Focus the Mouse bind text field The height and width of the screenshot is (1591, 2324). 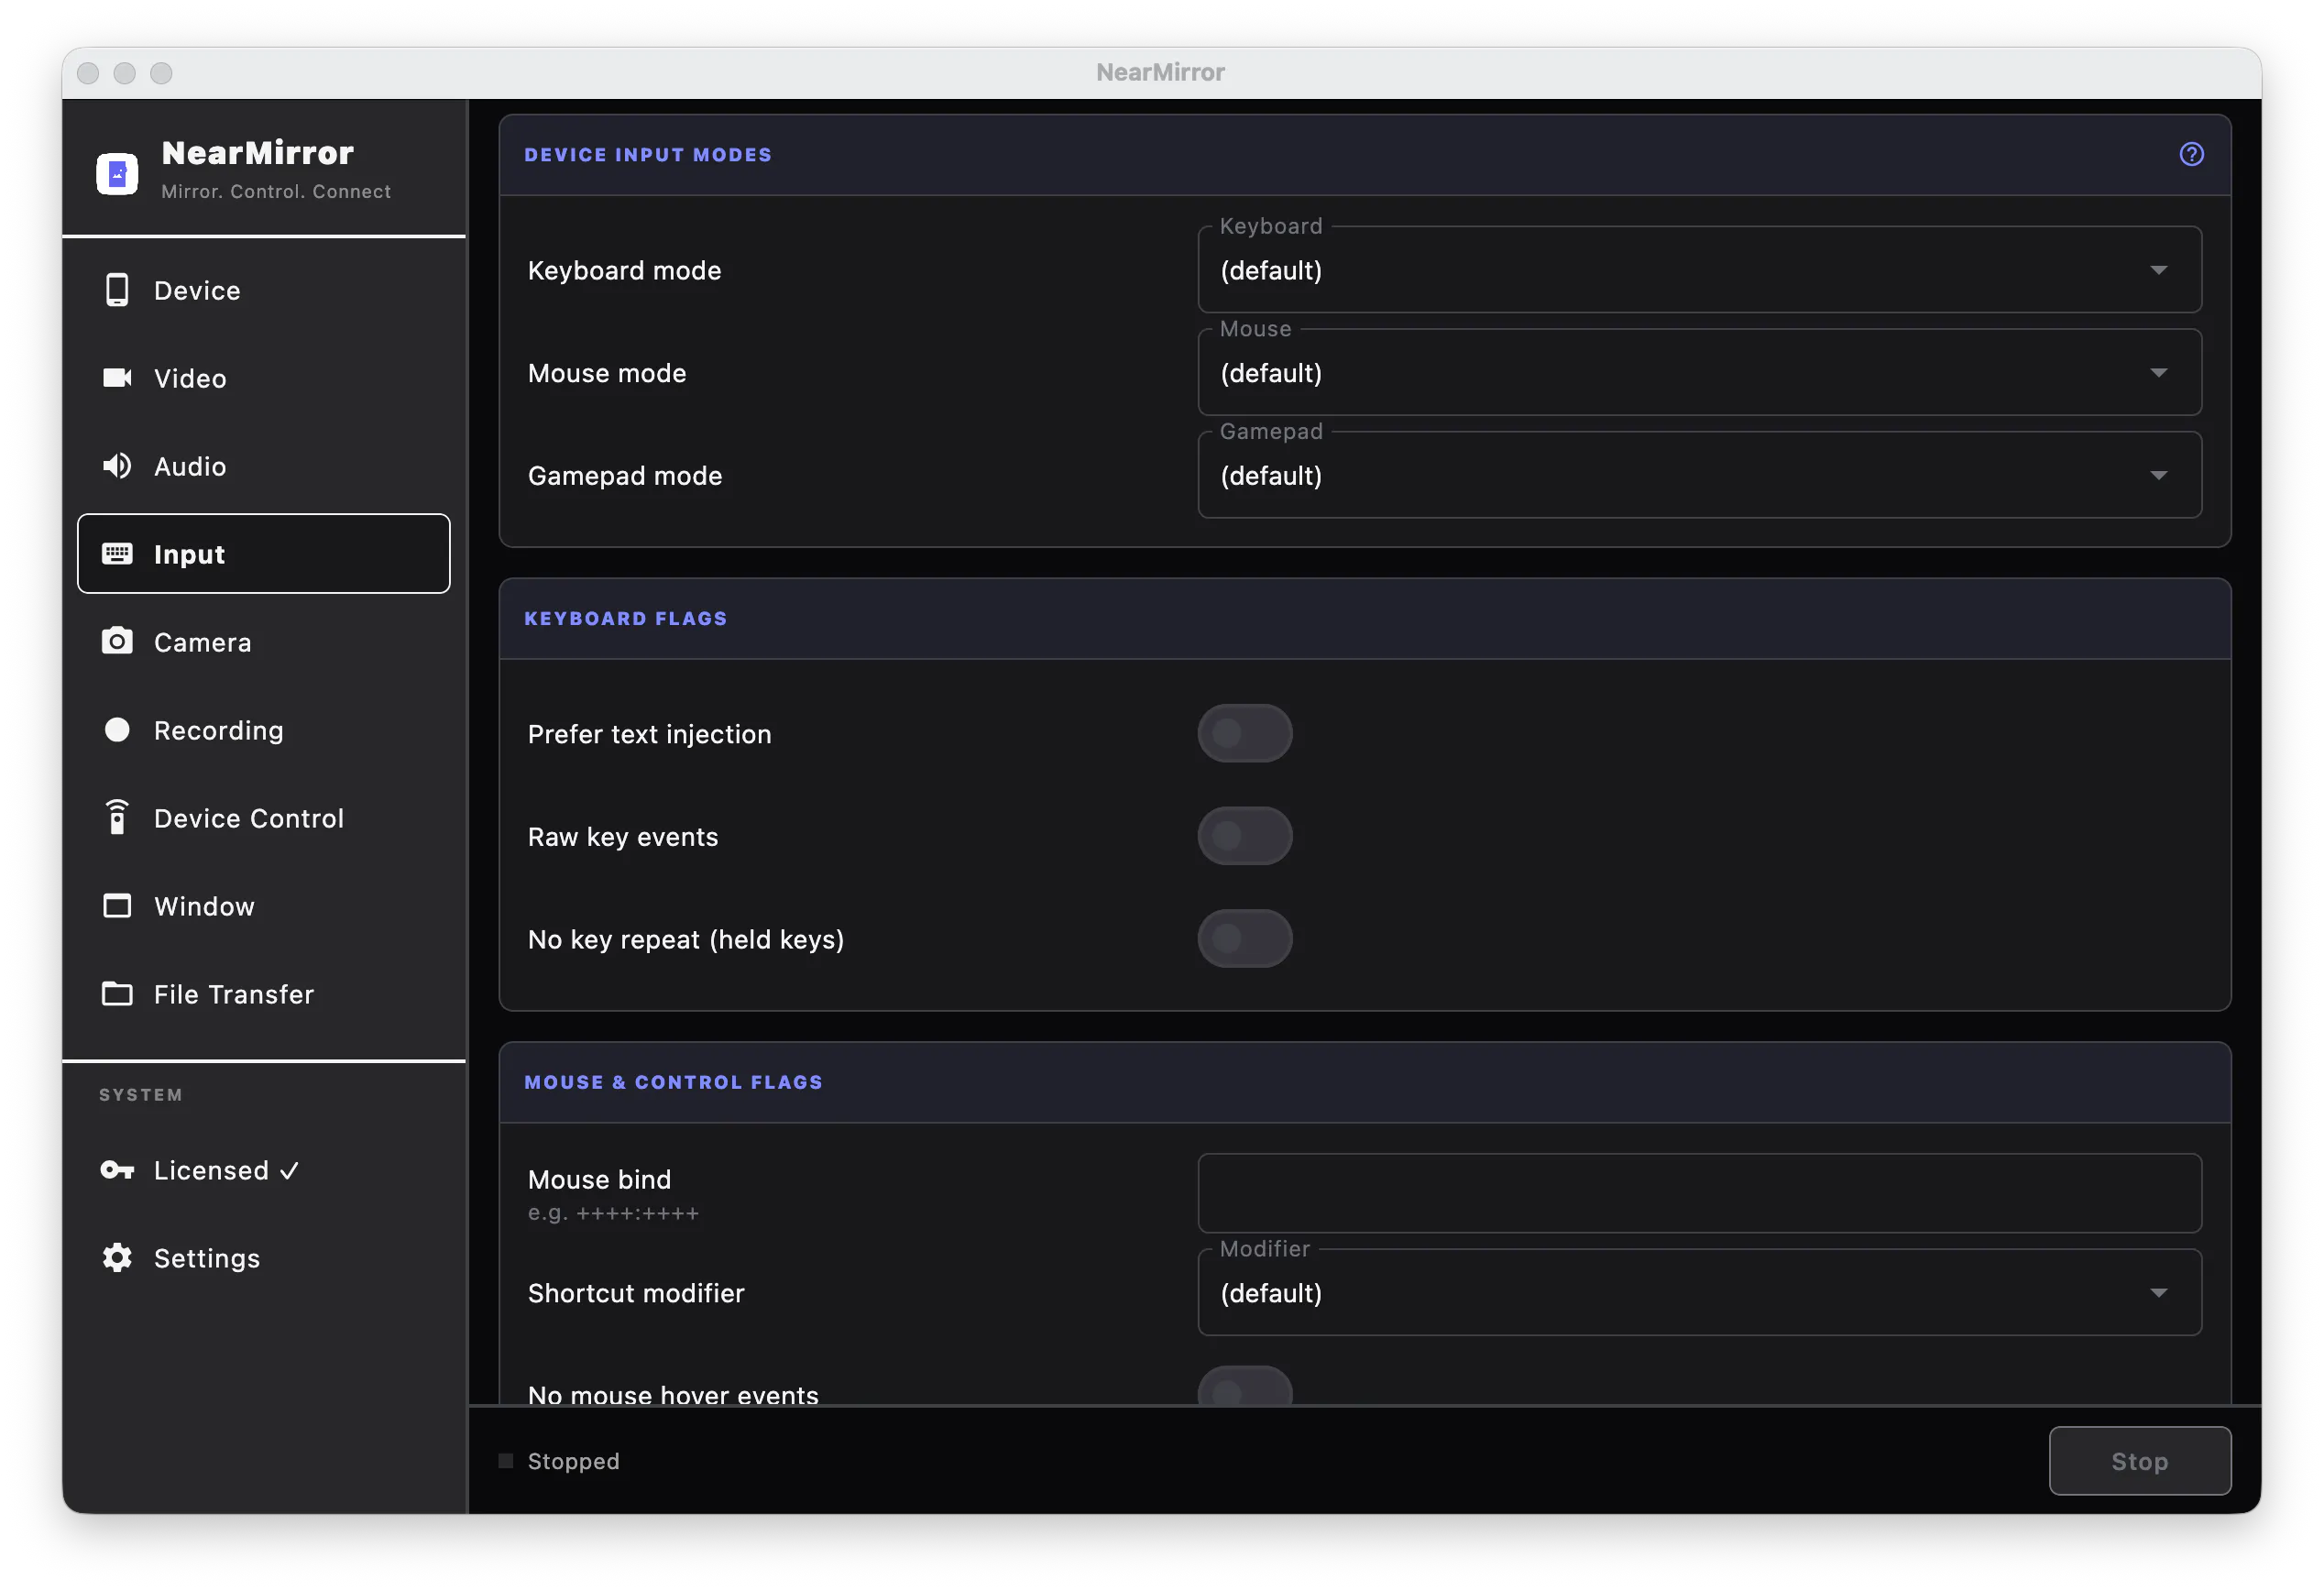[1699, 1193]
